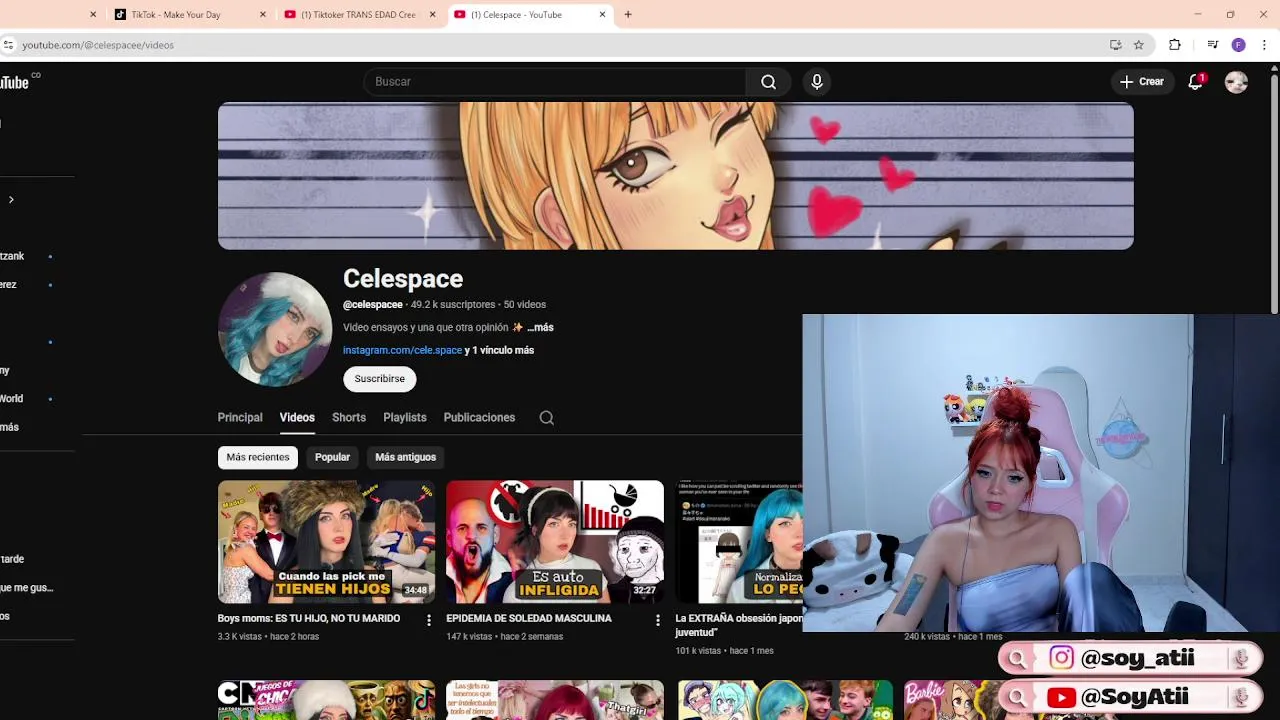View site information icon in address bar
The image size is (1280, 720).
(8, 45)
